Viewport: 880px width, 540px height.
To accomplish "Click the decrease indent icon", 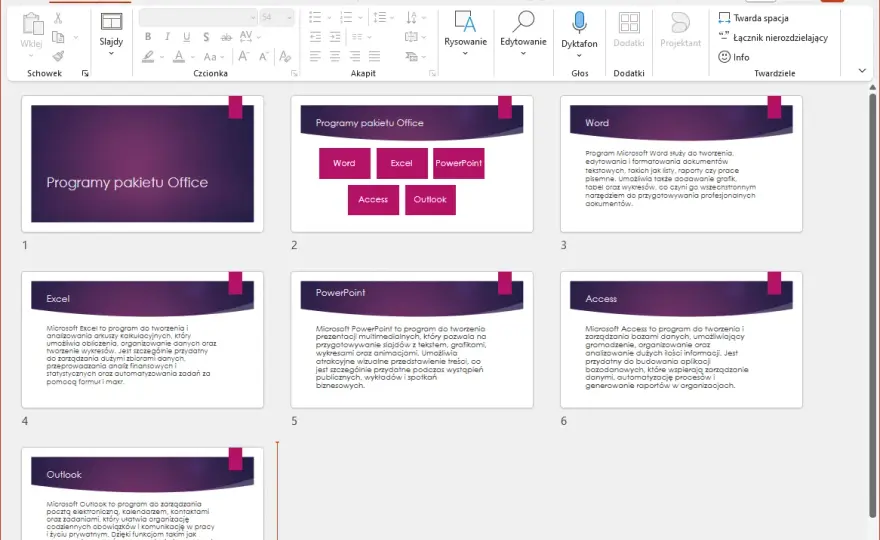I will coord(315,37).
